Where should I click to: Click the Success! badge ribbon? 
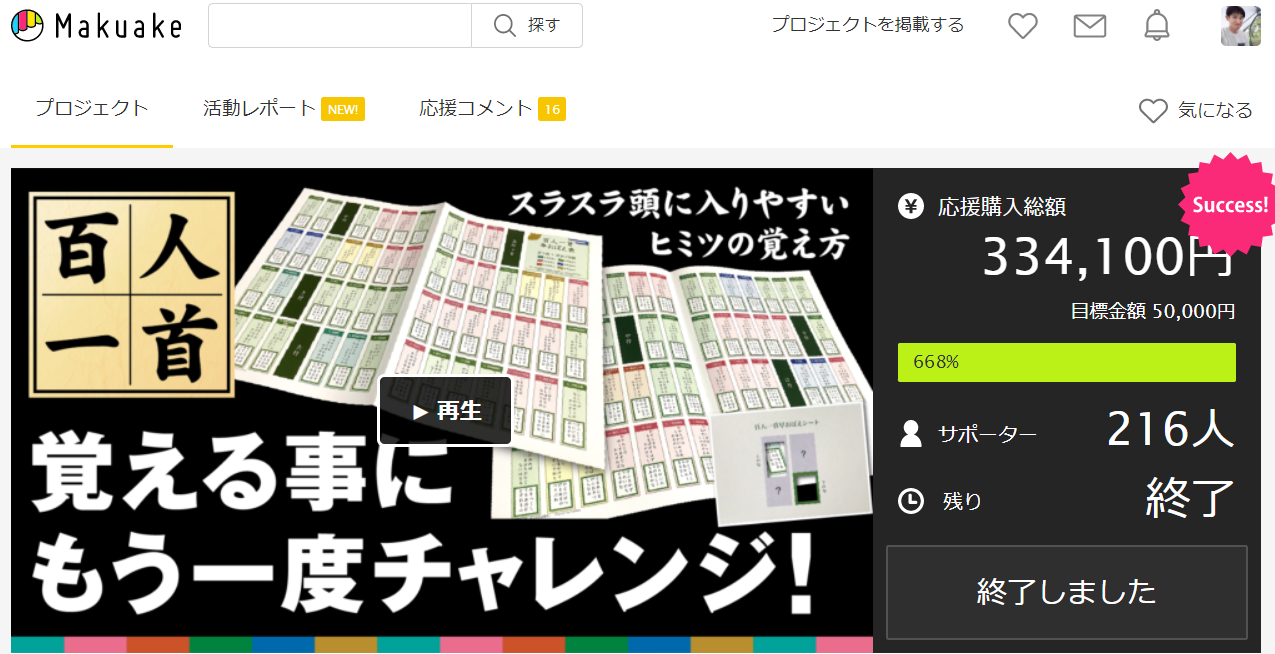click(1229, 205)
